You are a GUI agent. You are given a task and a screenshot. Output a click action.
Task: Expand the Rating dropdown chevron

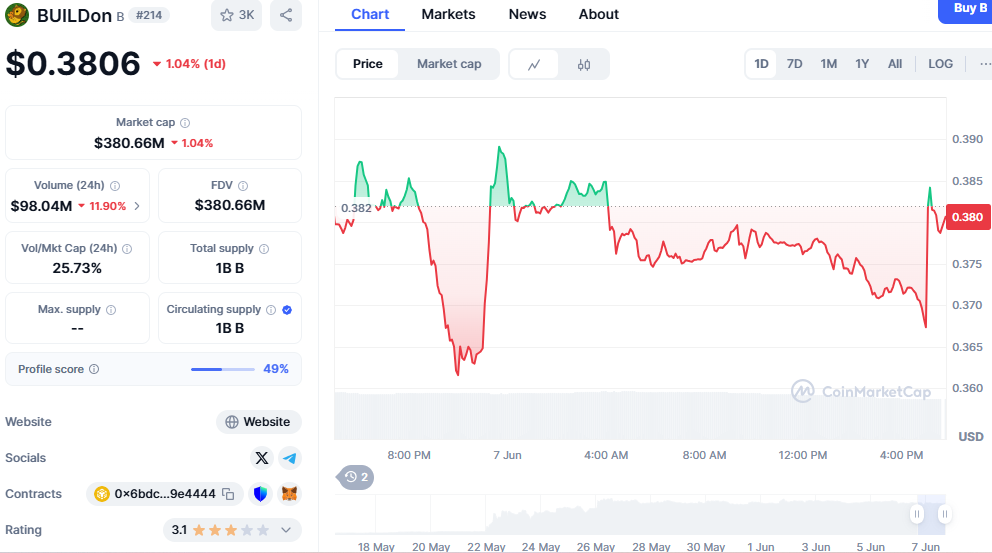tap(286, 530)
